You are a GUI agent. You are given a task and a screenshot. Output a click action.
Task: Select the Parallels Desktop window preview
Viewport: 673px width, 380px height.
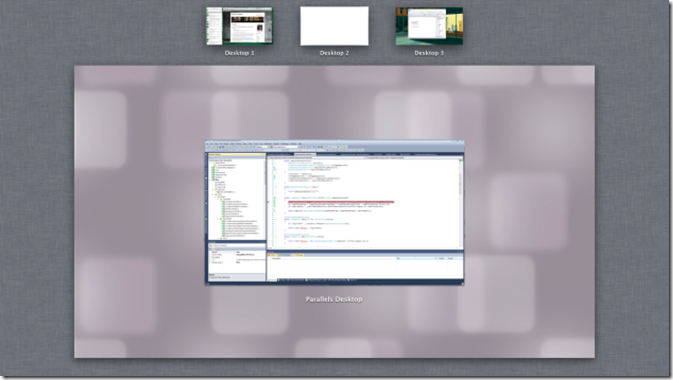[334, 213]
